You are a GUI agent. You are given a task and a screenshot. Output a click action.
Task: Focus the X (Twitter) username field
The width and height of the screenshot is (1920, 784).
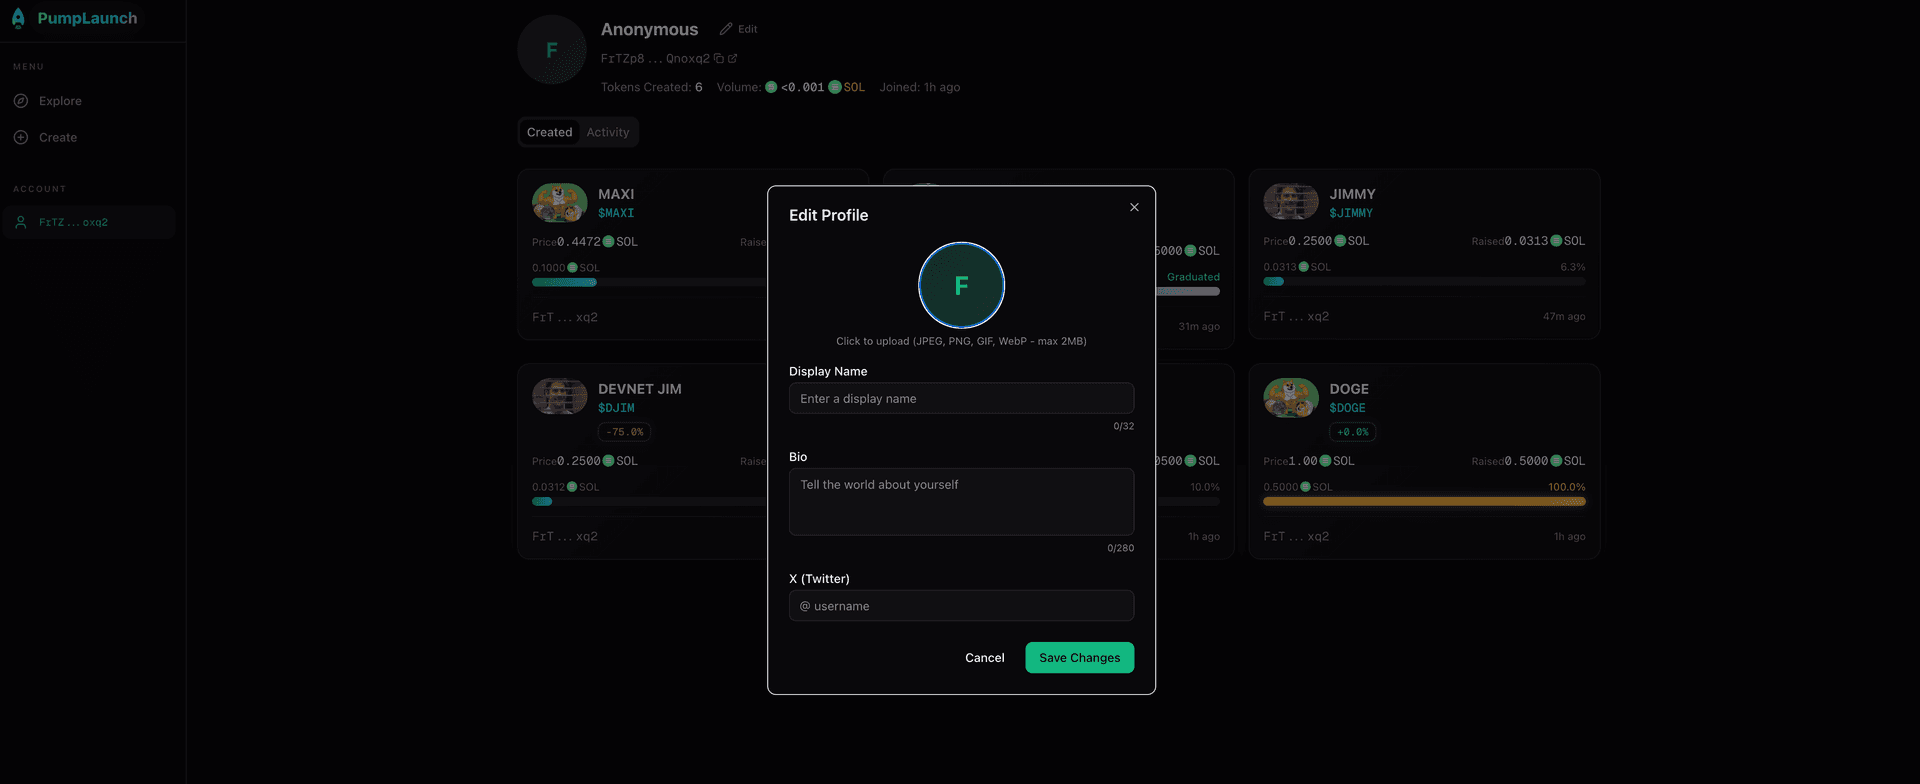pyautogui.click(x=961, y=606)
